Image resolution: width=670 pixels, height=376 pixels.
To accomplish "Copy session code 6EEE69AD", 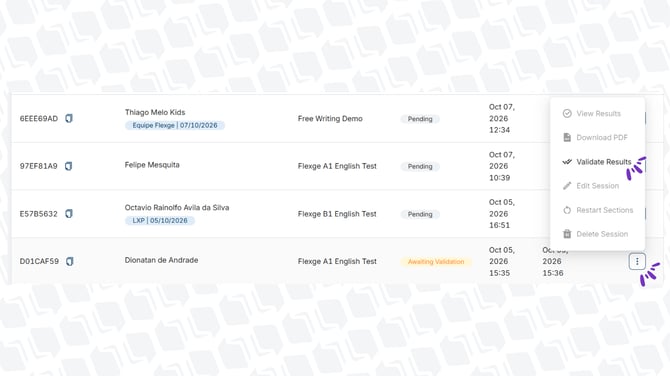I will [x=69, y=118].
